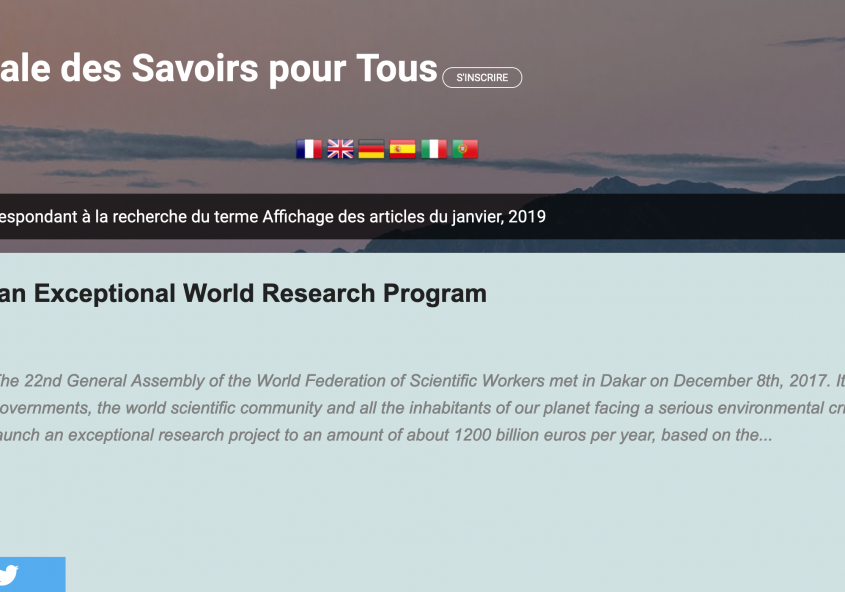Choose the German flag language option
Screen dimensions: 845x592
point(371,149)
